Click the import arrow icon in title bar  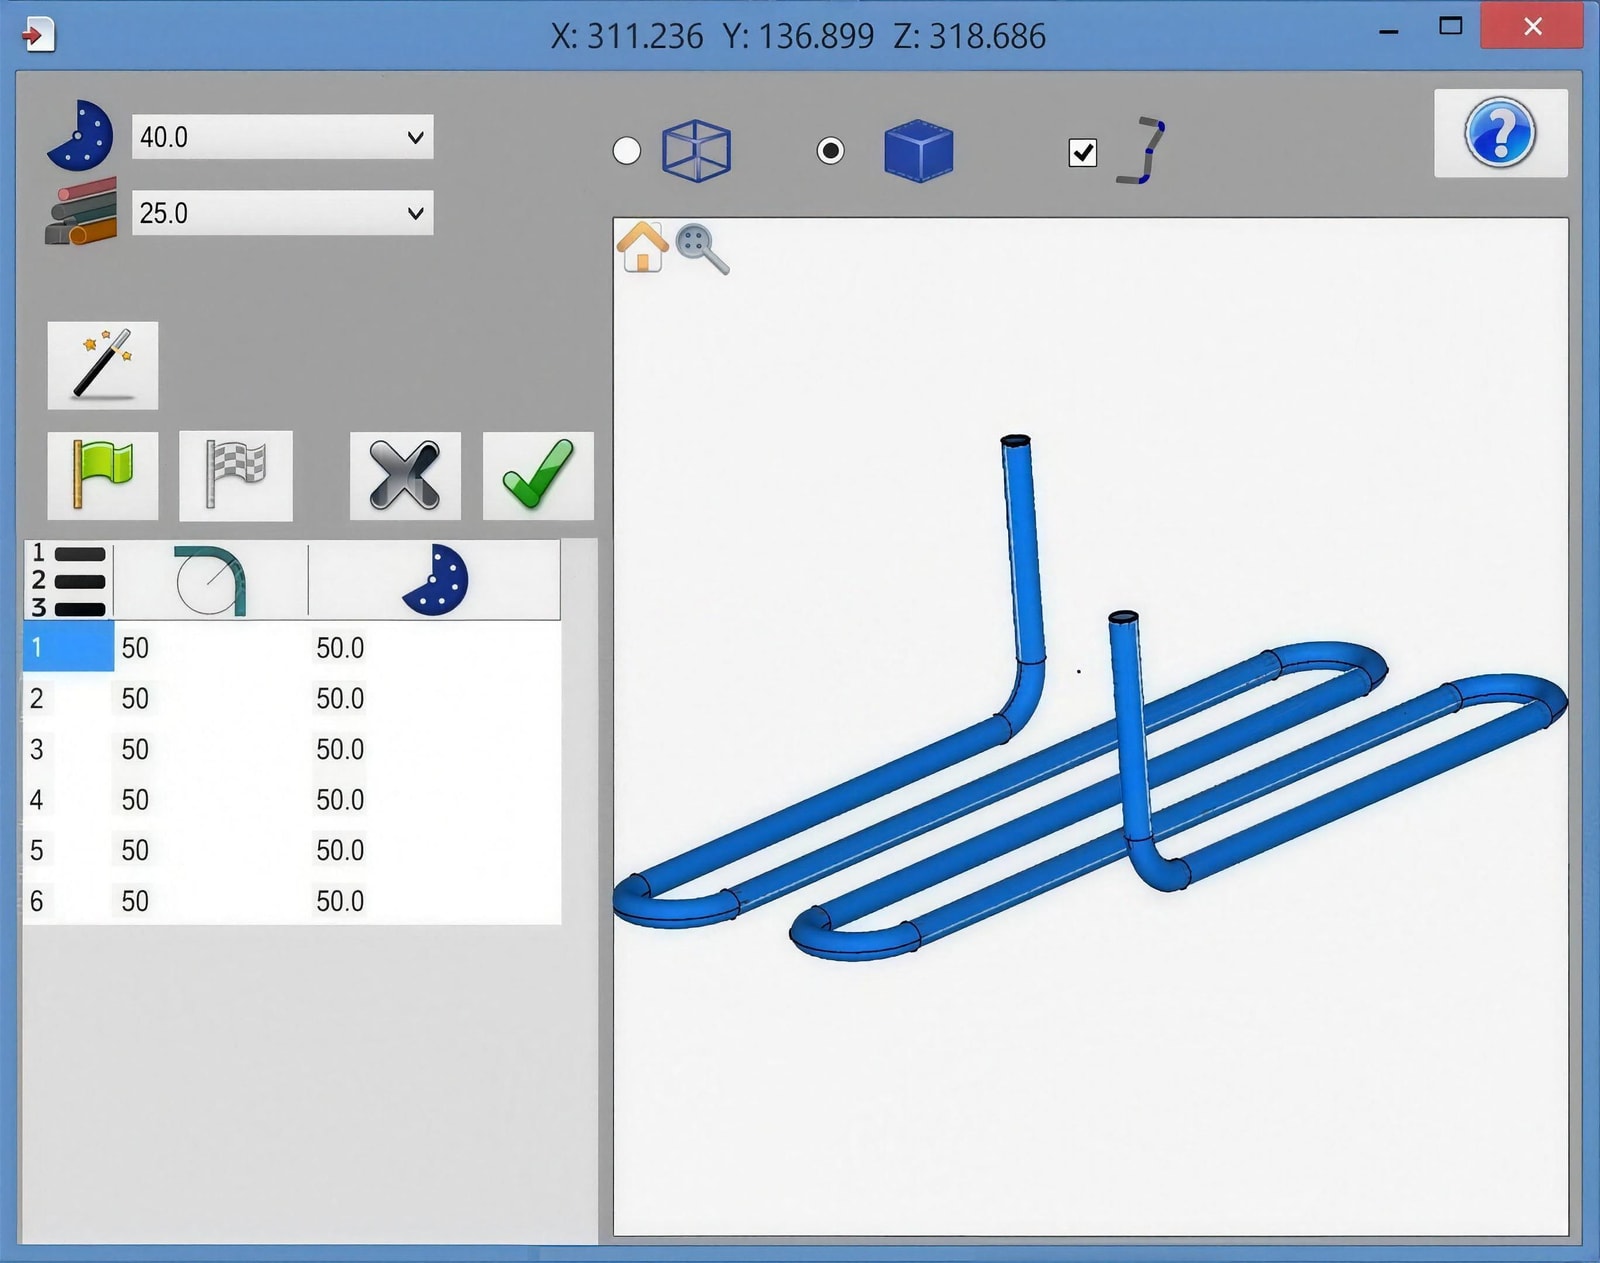(38, 35)
